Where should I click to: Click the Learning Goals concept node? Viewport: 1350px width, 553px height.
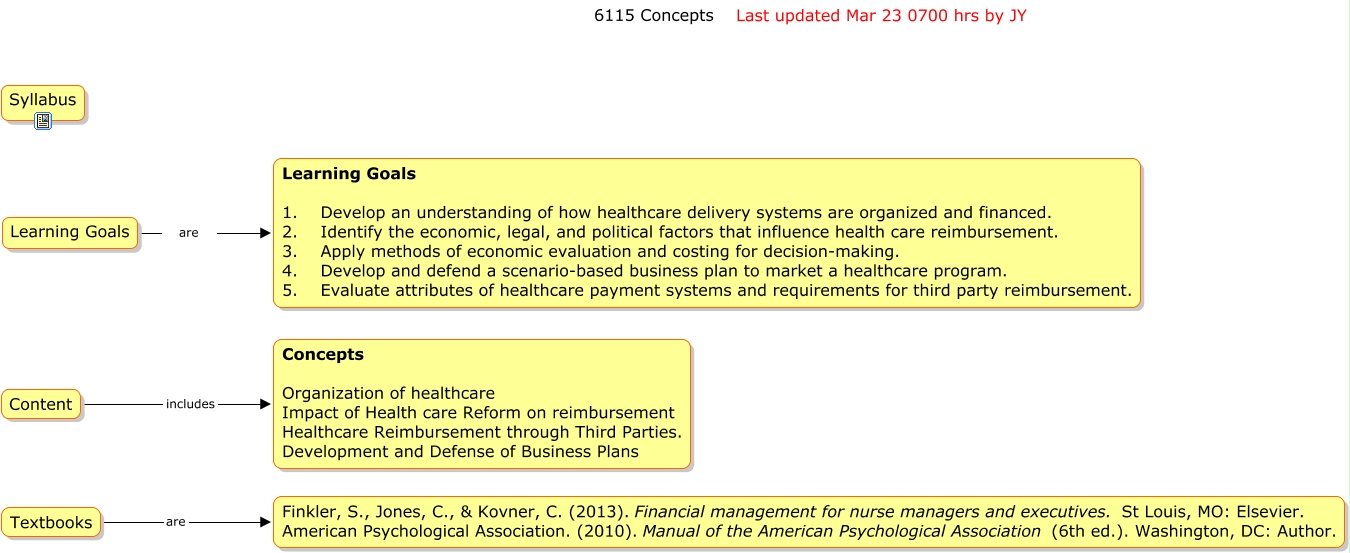(x=70, y=232)
